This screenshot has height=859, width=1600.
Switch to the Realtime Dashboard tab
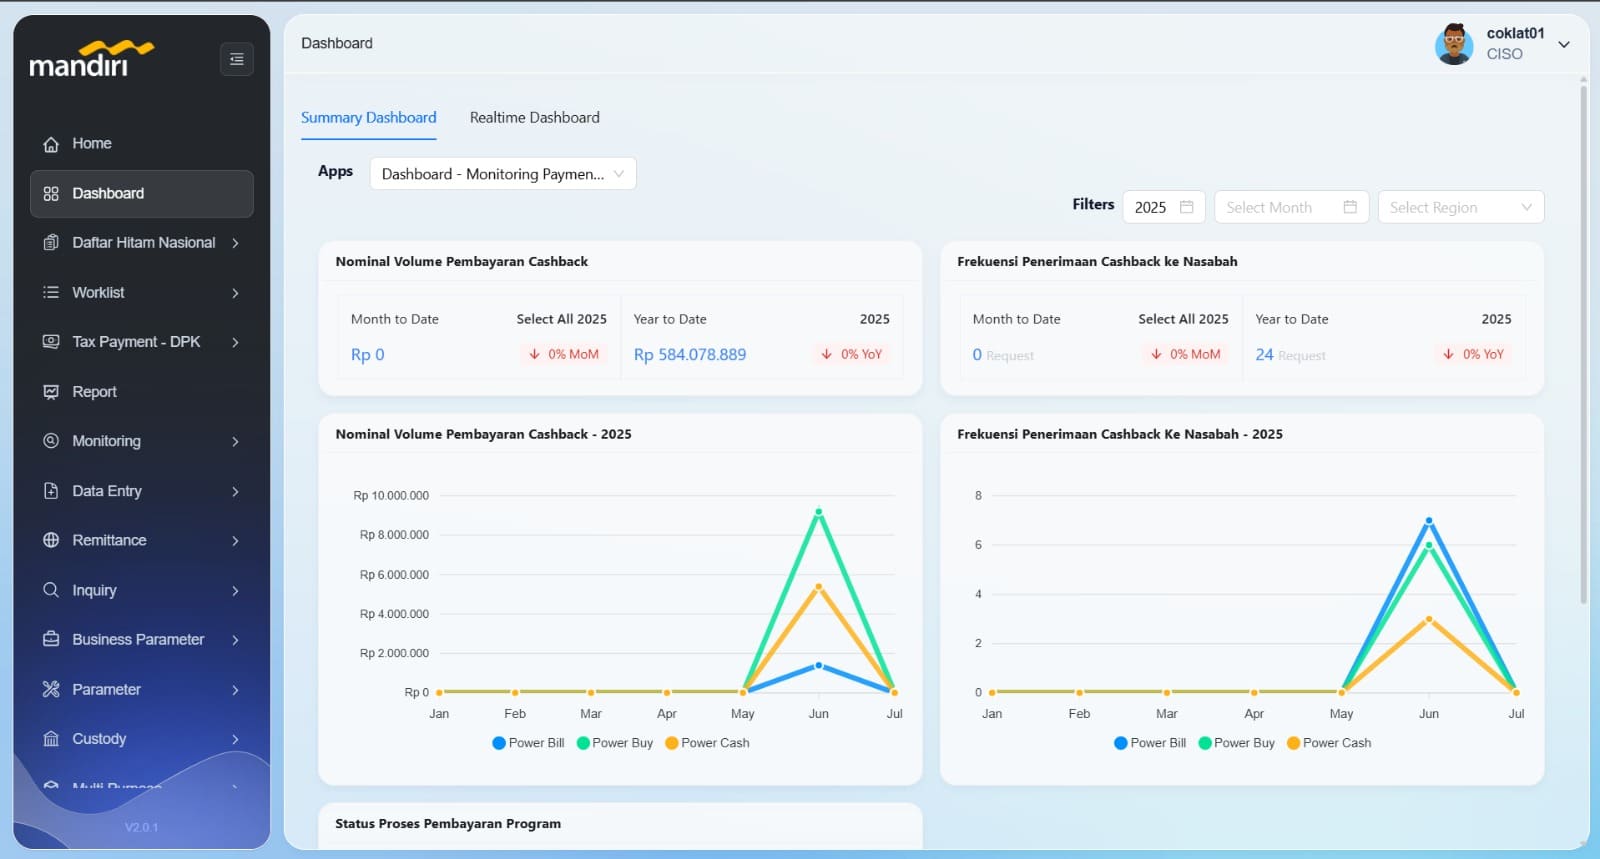click(535, 117)
